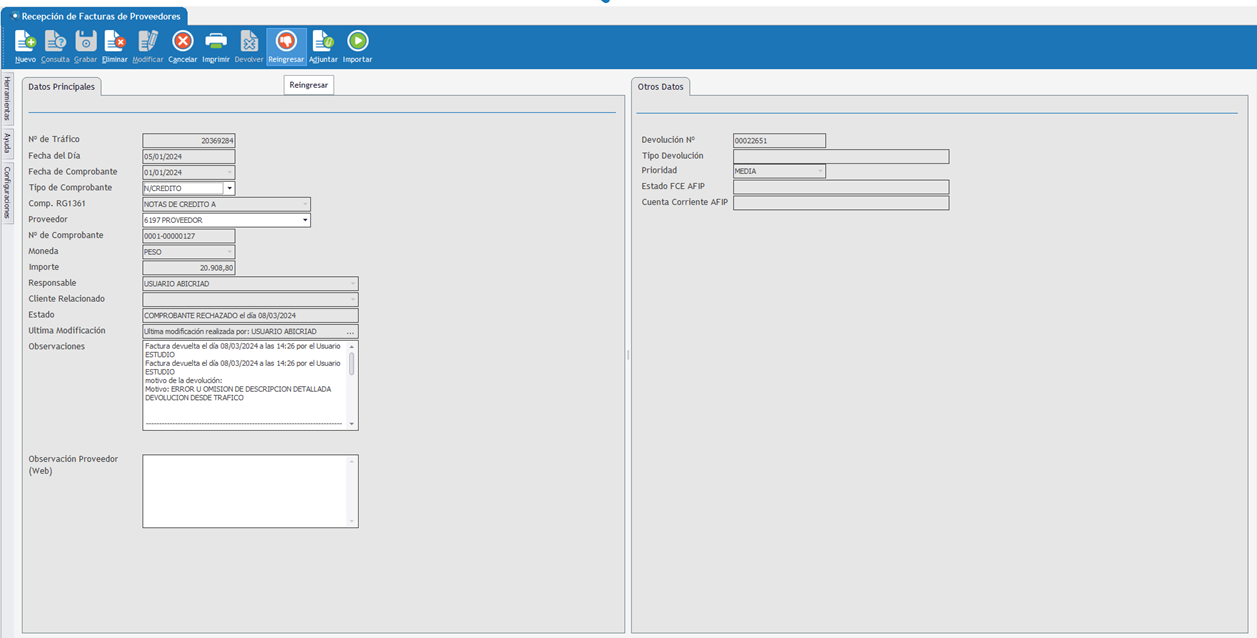The height and width of the screenshot is (638, 1257).
Task: Click the Nº de Tráfico field
Action: [189, 141]
